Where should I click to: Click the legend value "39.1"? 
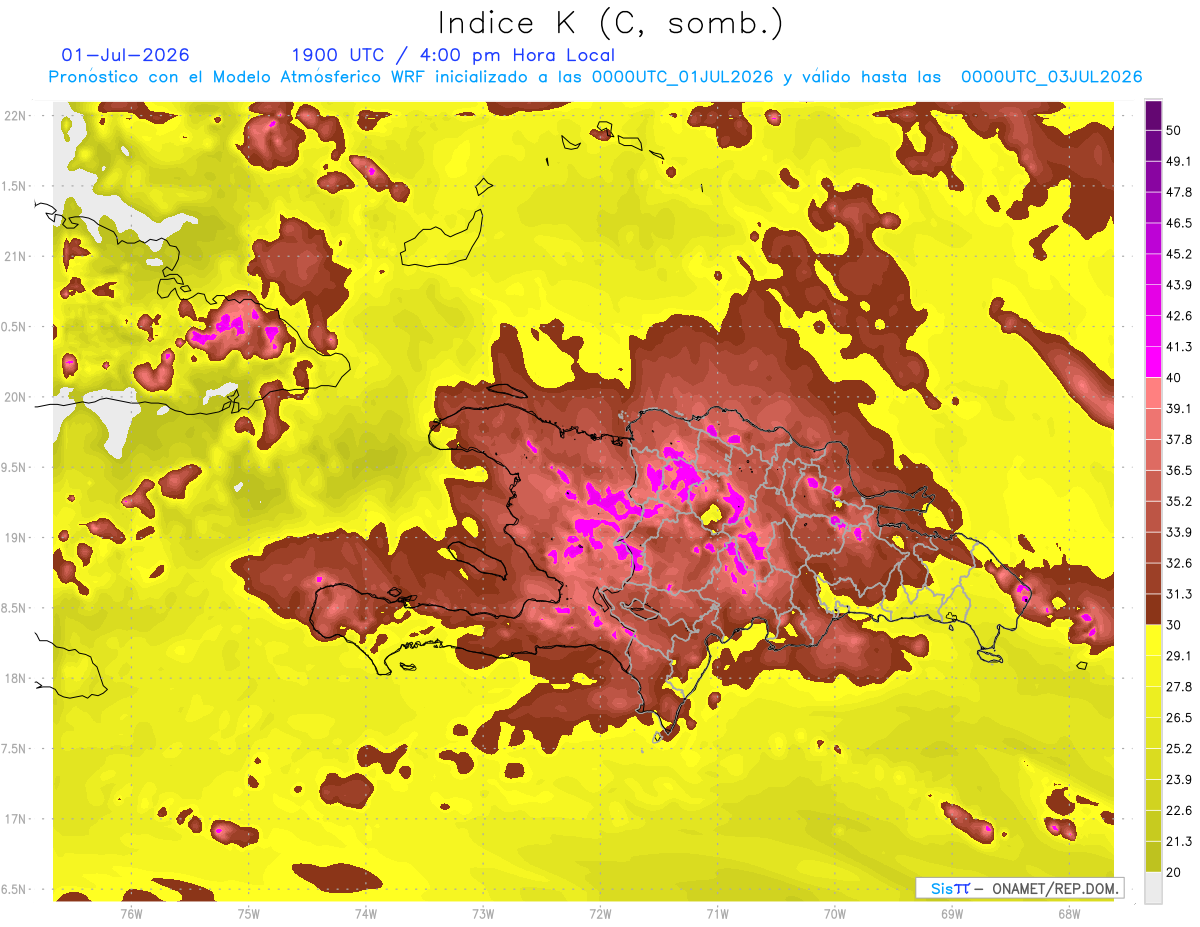[x=1179, y=408]
